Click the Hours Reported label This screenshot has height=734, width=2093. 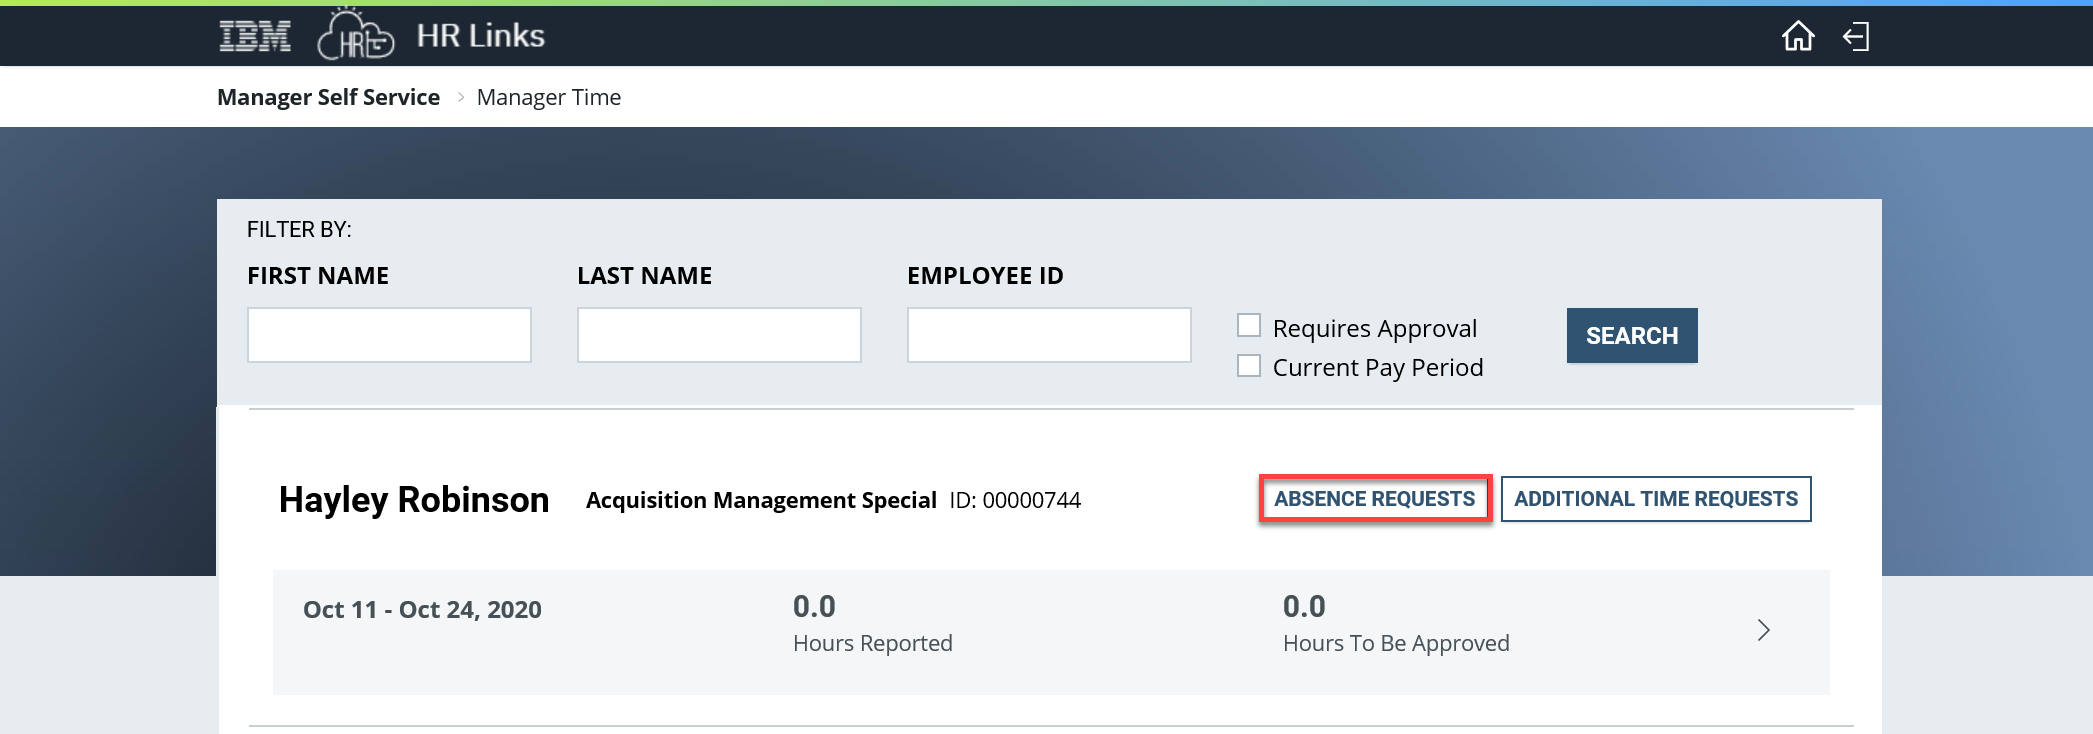point(873,643)
